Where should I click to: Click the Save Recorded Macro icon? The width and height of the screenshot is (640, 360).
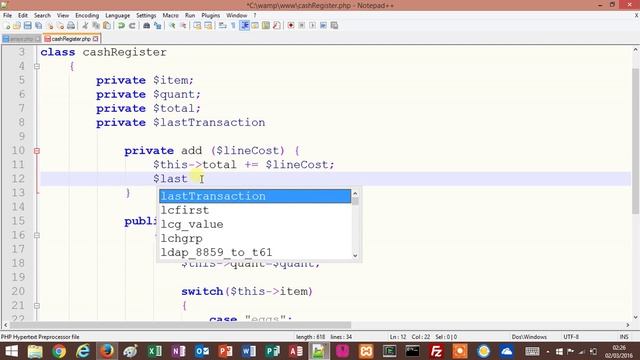click(334, 25)
